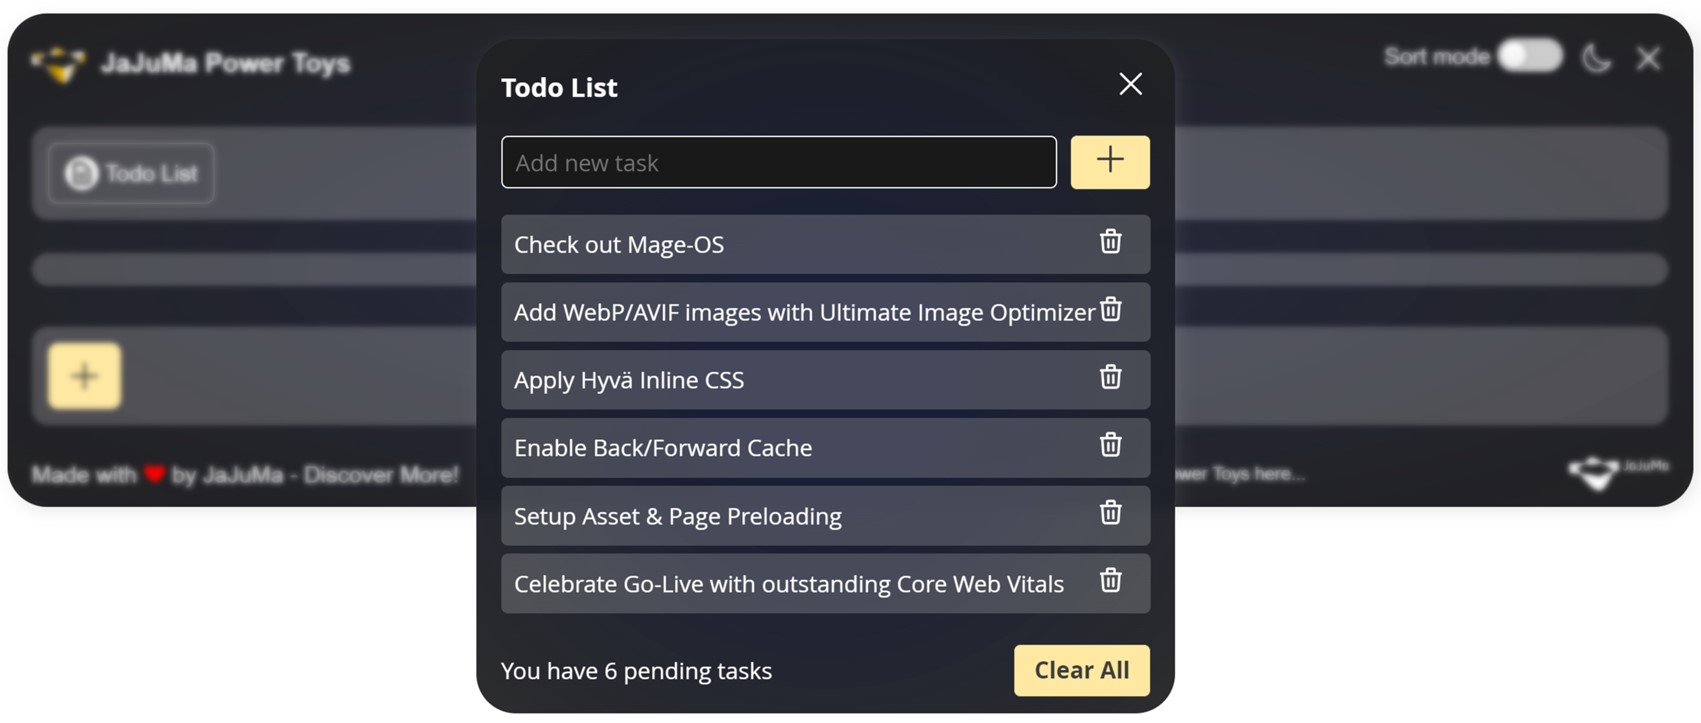Delete the Check out Mage-OS task
This screenshot has width=1701, height=723.
click(1110, 242)
